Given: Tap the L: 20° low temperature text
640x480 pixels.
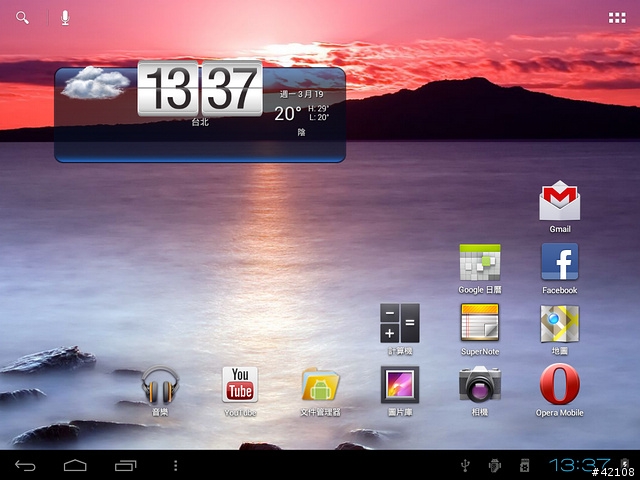Looking at the screenshot, I should [x=318, y=117].
